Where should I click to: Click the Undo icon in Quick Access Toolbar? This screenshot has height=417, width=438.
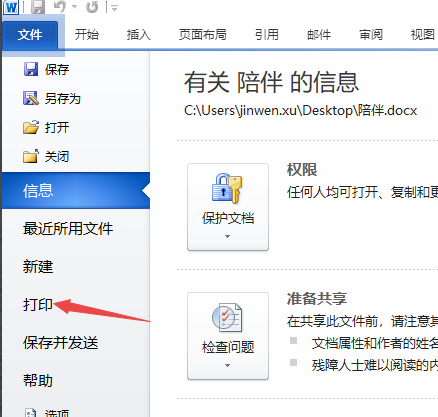[60, 7]
